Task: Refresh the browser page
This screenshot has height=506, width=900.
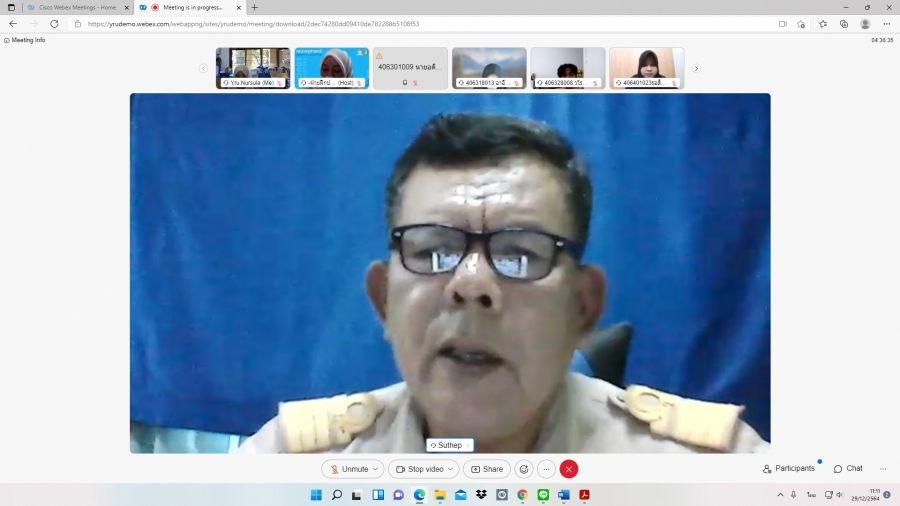Action: (x=54, y=24)
